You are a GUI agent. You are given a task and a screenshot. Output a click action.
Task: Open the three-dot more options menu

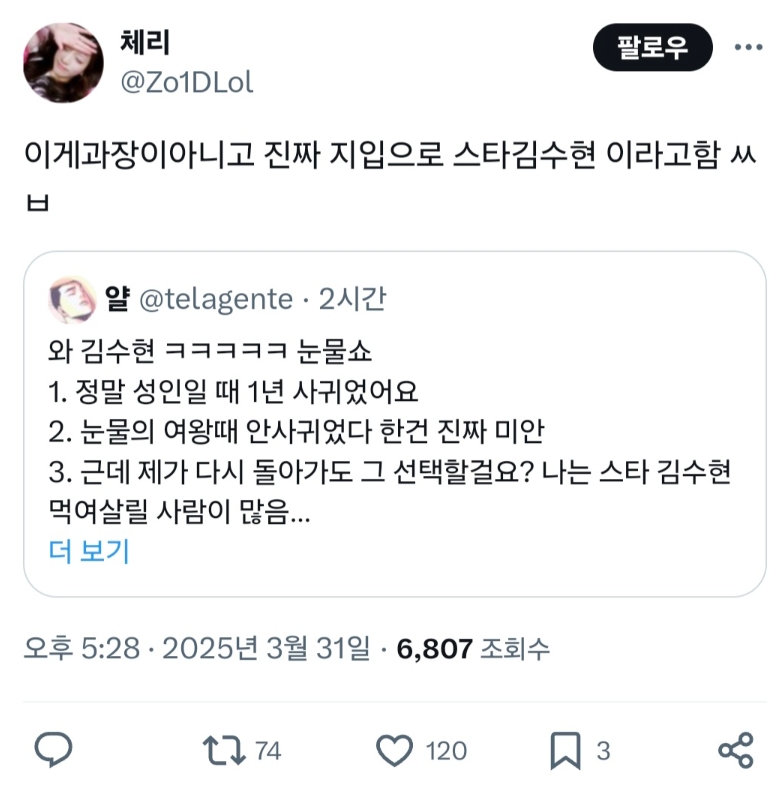click(x=749, y=47)
